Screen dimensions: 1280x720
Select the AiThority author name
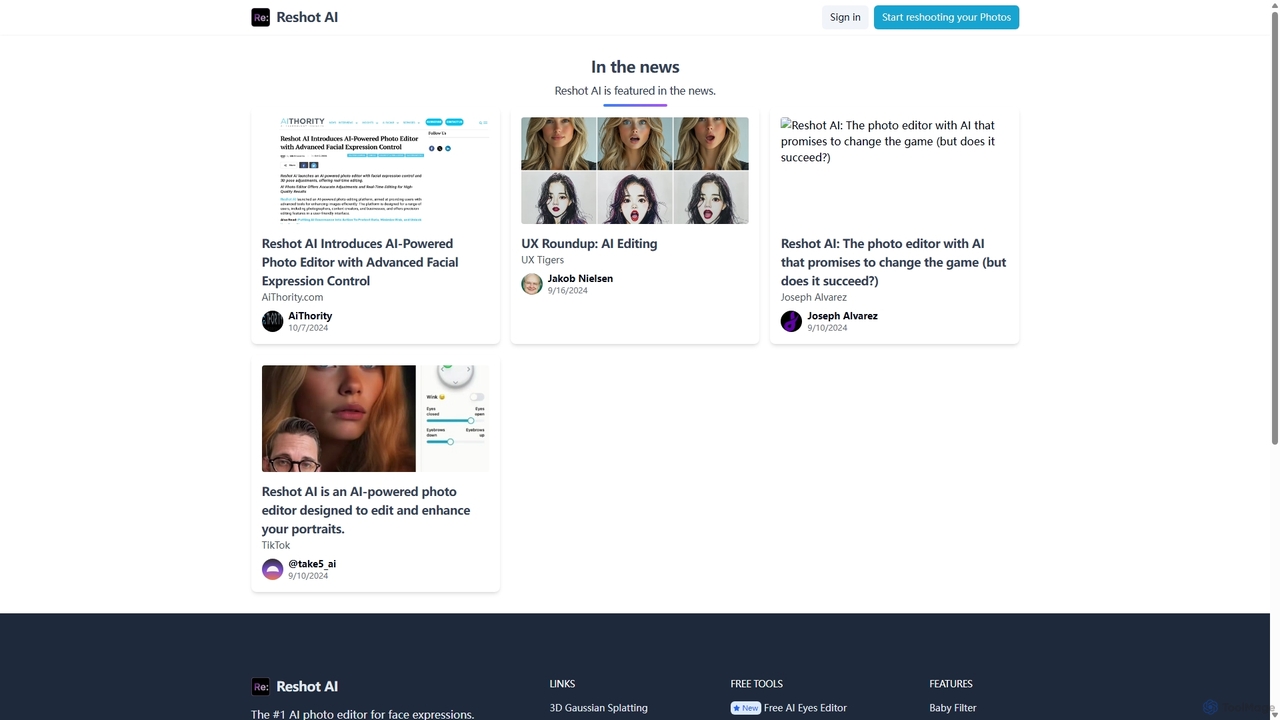[x=310, y=316]
